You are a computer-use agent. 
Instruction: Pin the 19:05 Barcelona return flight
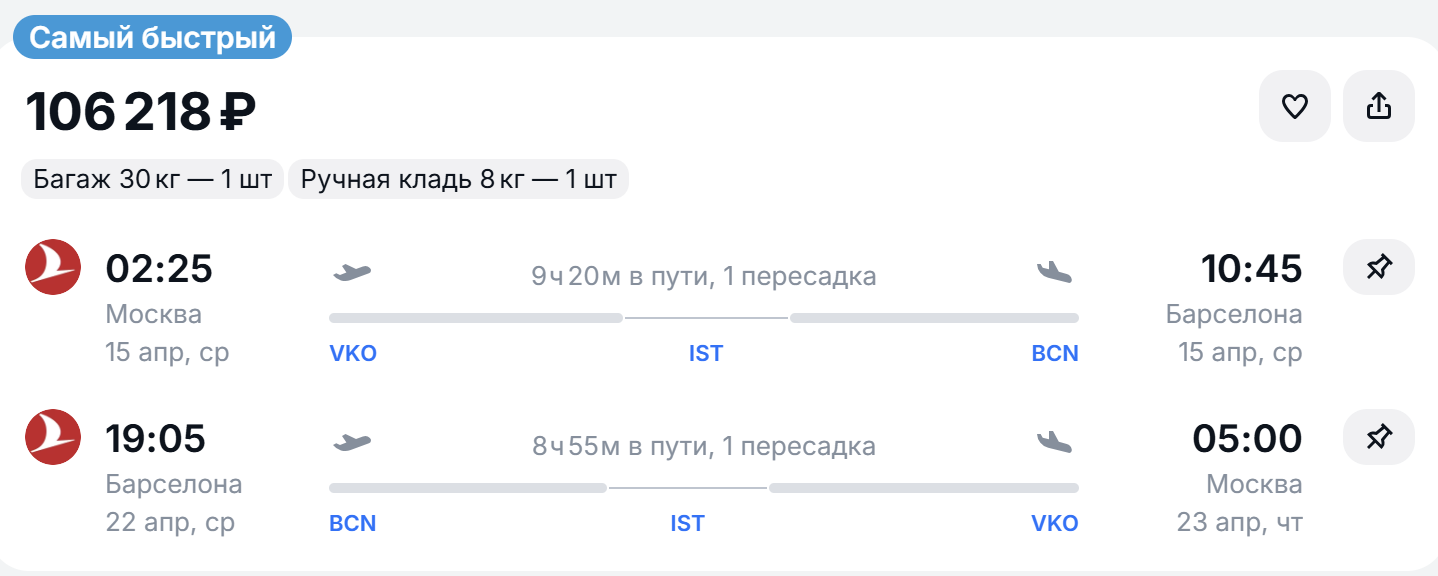coord(1378,437)
